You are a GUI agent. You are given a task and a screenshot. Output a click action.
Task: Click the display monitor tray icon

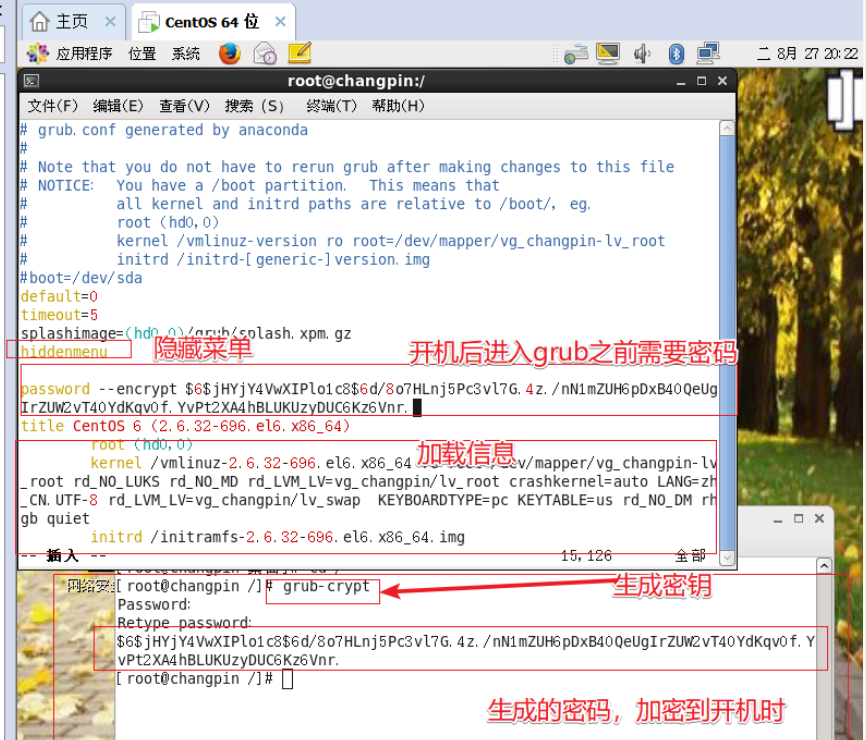click(x=608, y=54)
